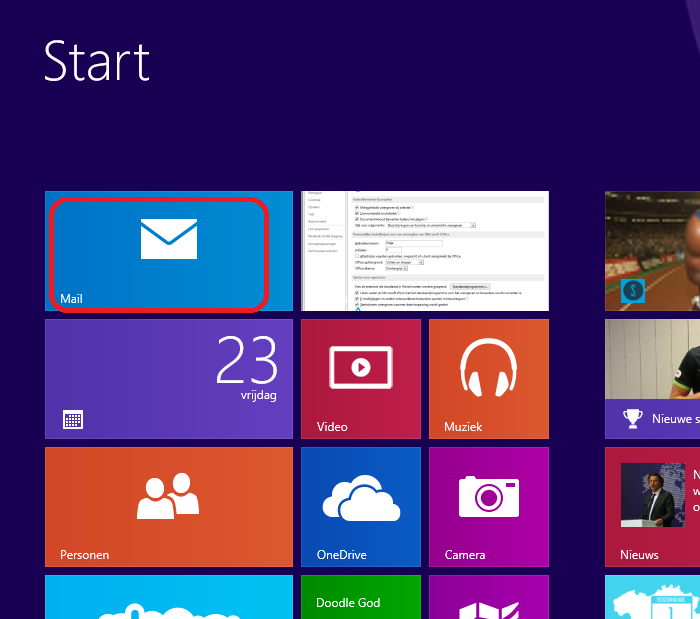Open the OneDrive cloud tile

(x=361, y=507)
